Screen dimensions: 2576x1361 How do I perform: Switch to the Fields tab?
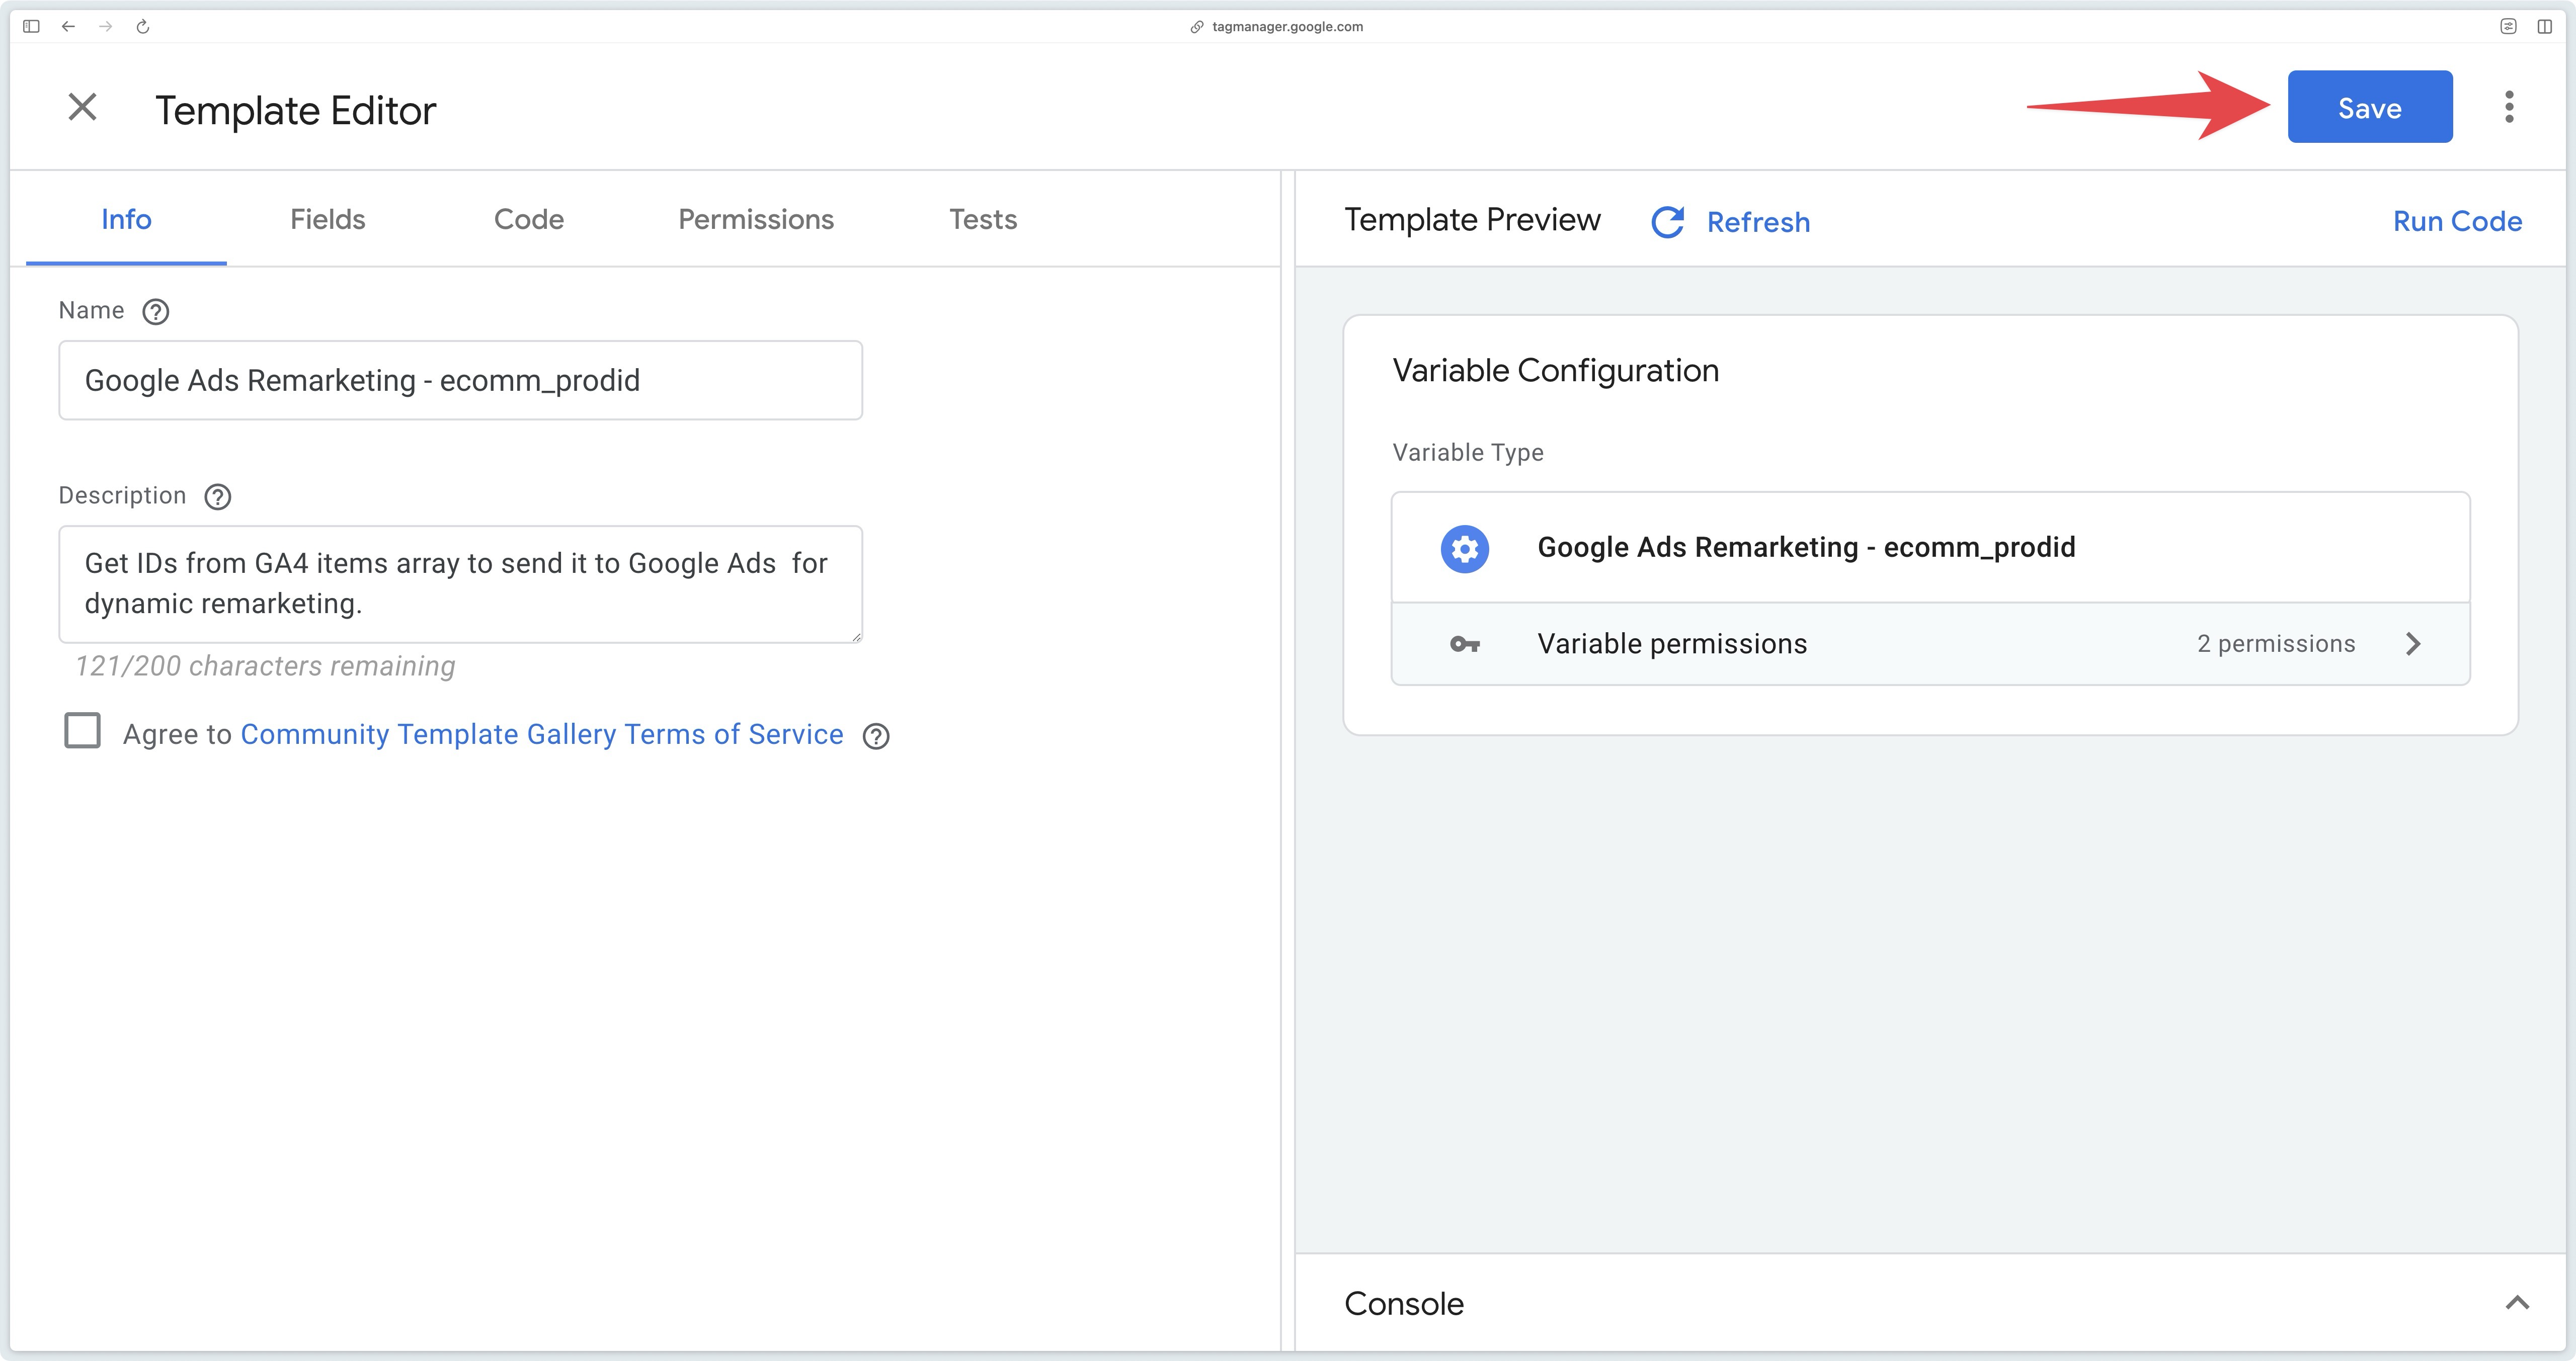(328, 219)
